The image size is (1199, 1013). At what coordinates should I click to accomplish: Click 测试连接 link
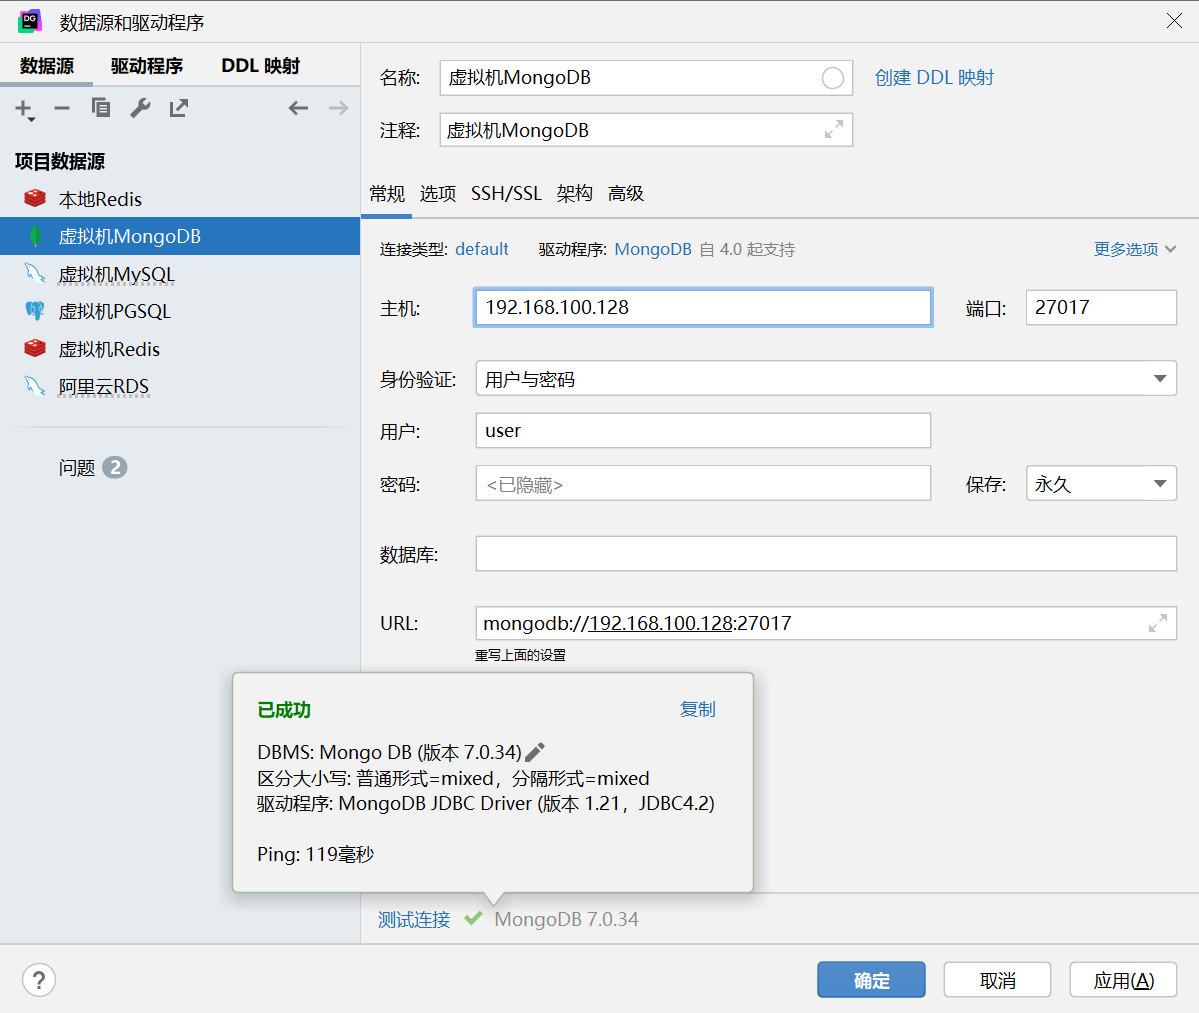tap(414, 919)
